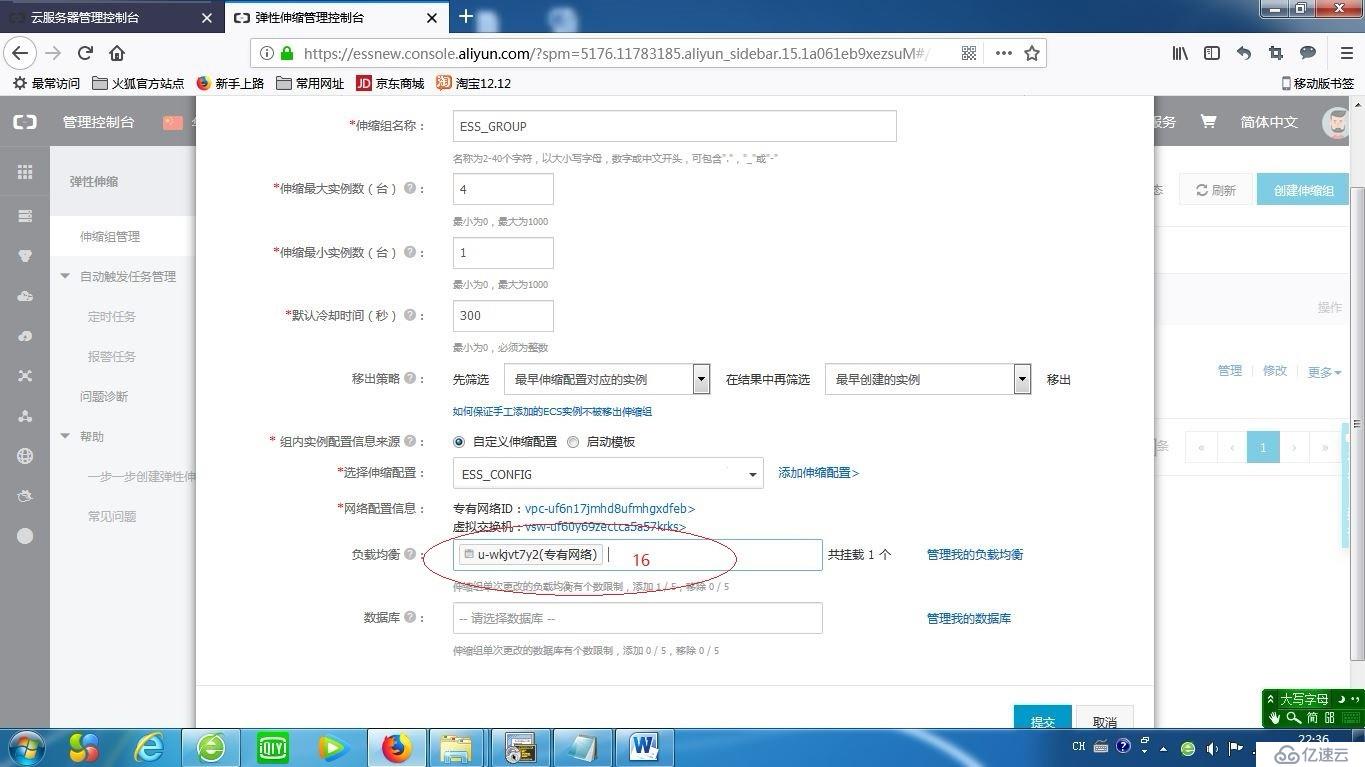The width and height of the screenshot is (1365, 767).
Task: Open Internet Explorer from the taskbar
Action: [149, 748]
